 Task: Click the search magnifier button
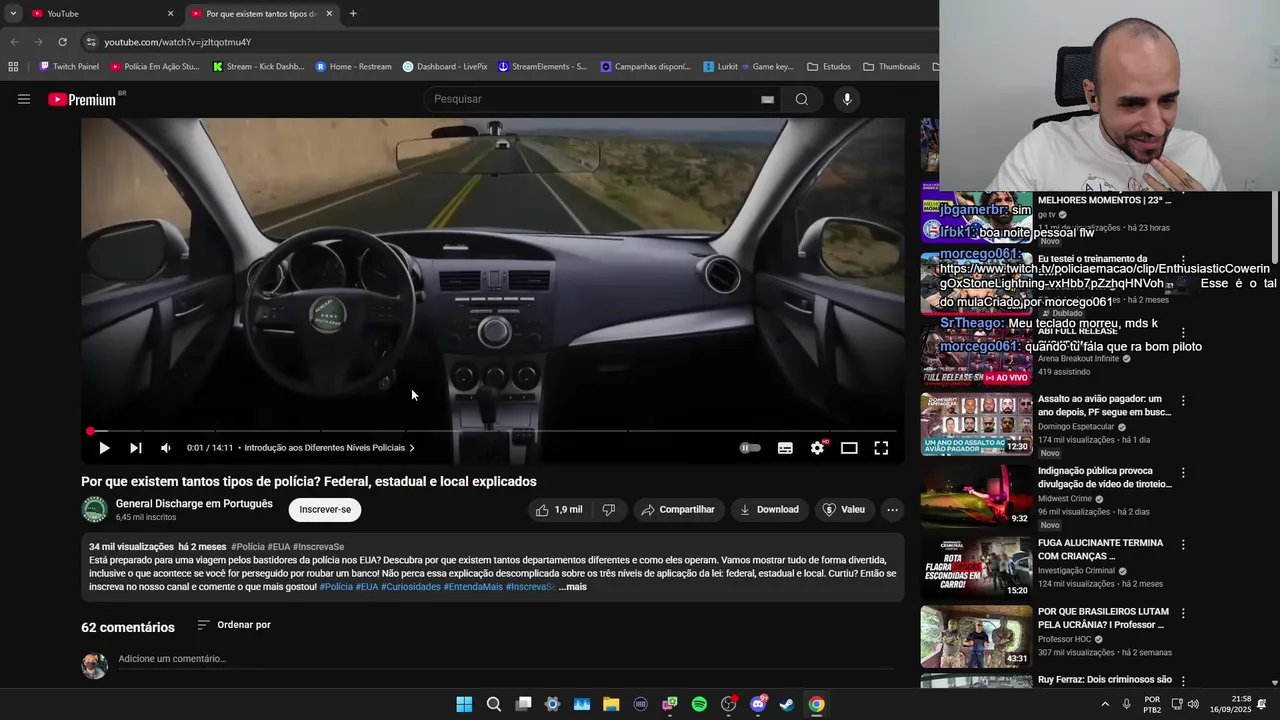(801, 99)
